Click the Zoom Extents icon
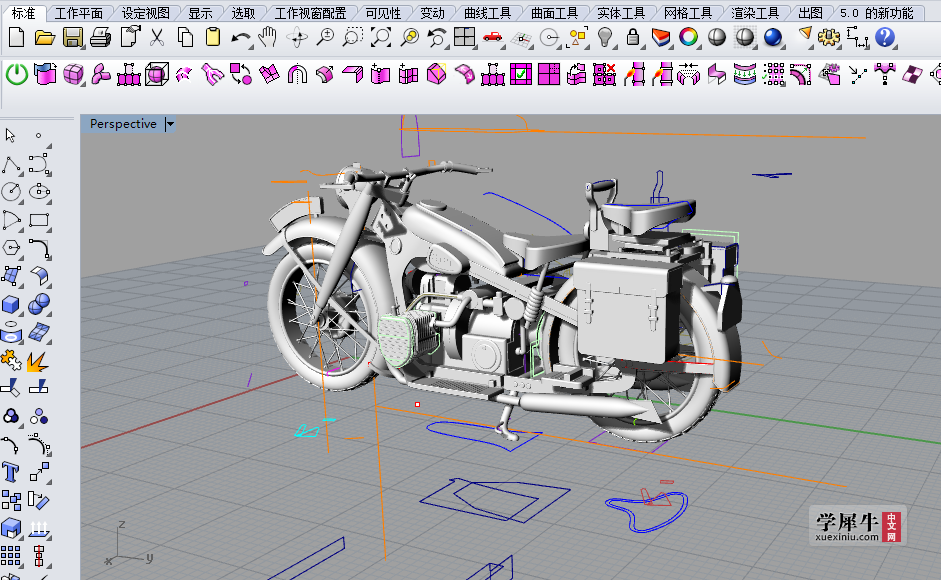The height and width of the screenshot is (580, 941). click(380, 38)
